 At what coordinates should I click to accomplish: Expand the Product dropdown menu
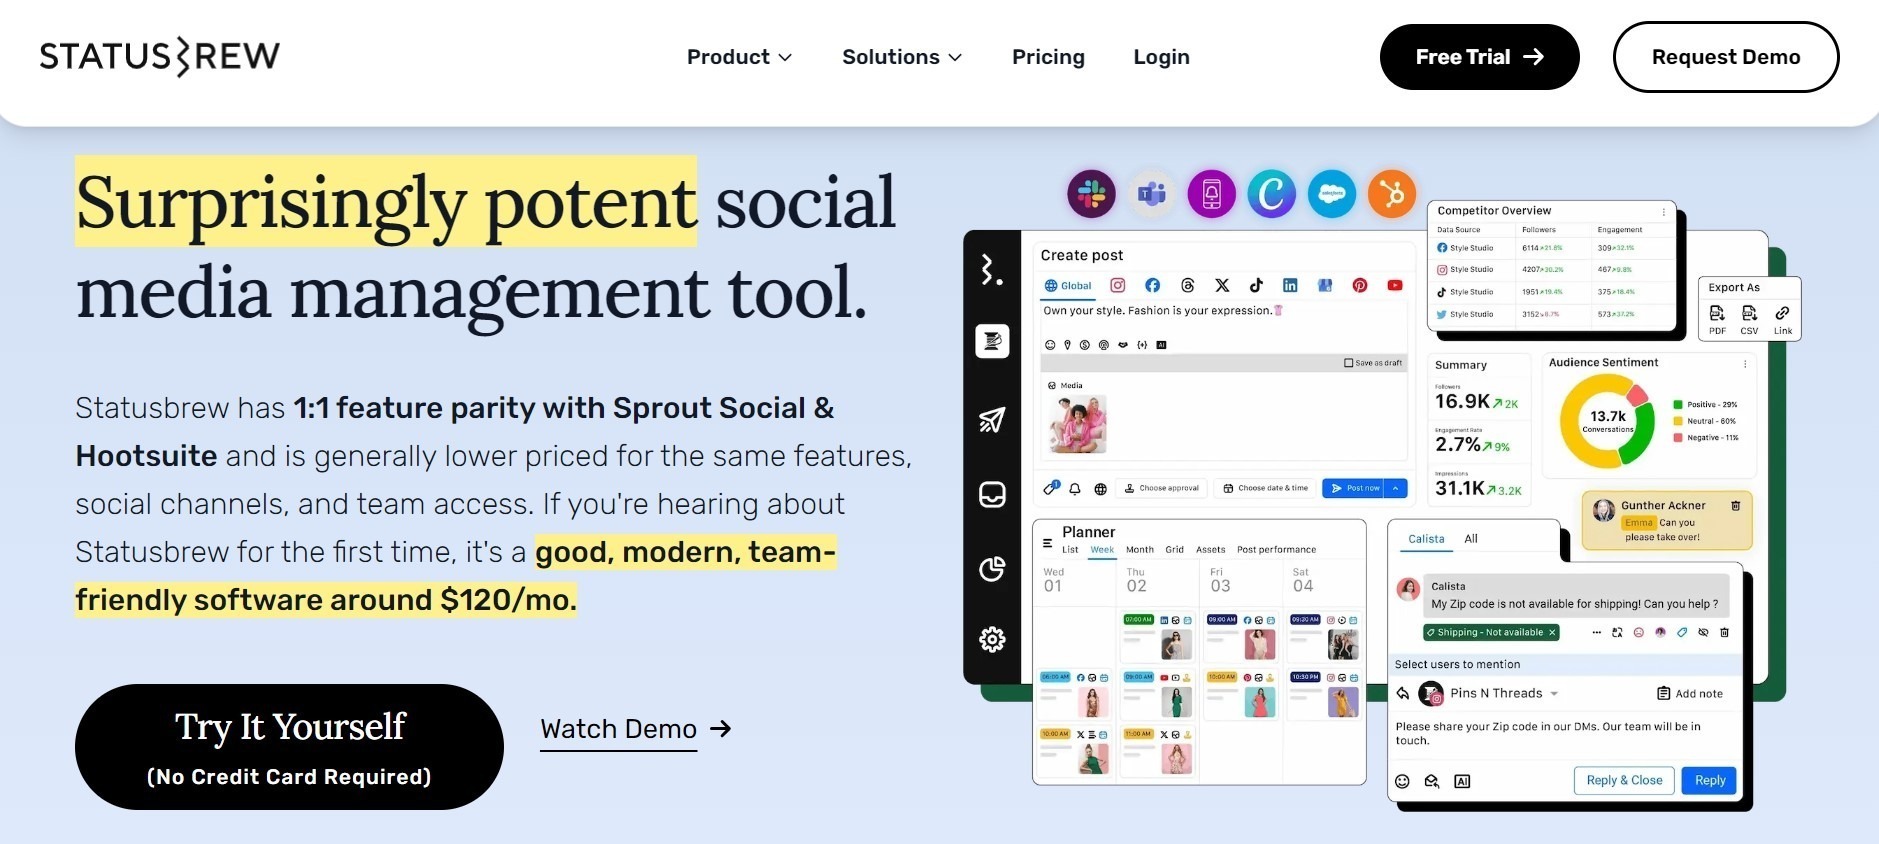pyautogui.click(x=739, y=57)
